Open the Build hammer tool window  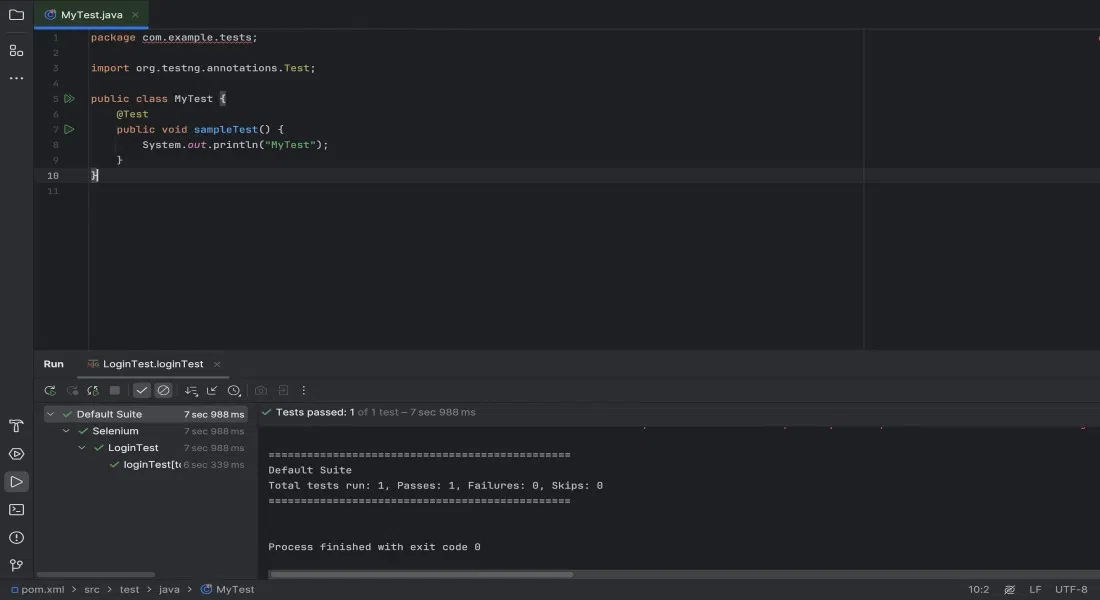tap(16, 426)
